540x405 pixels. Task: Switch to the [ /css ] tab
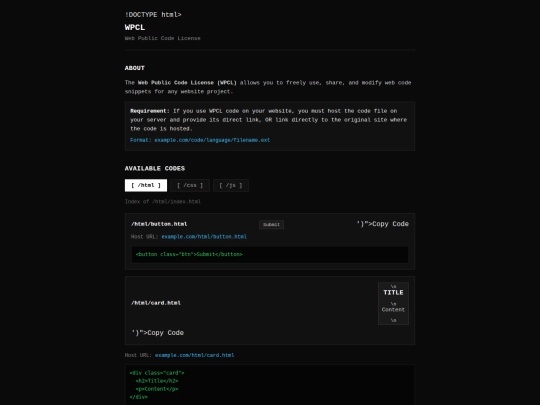tap(190, 185)
